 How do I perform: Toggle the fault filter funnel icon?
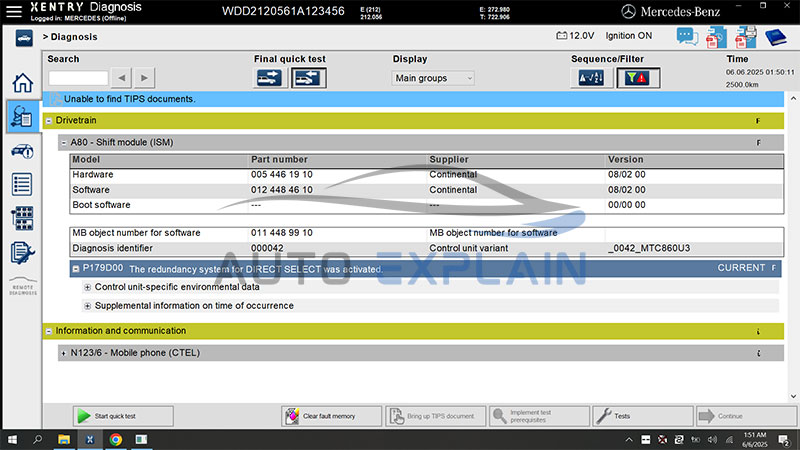point(638,78)
